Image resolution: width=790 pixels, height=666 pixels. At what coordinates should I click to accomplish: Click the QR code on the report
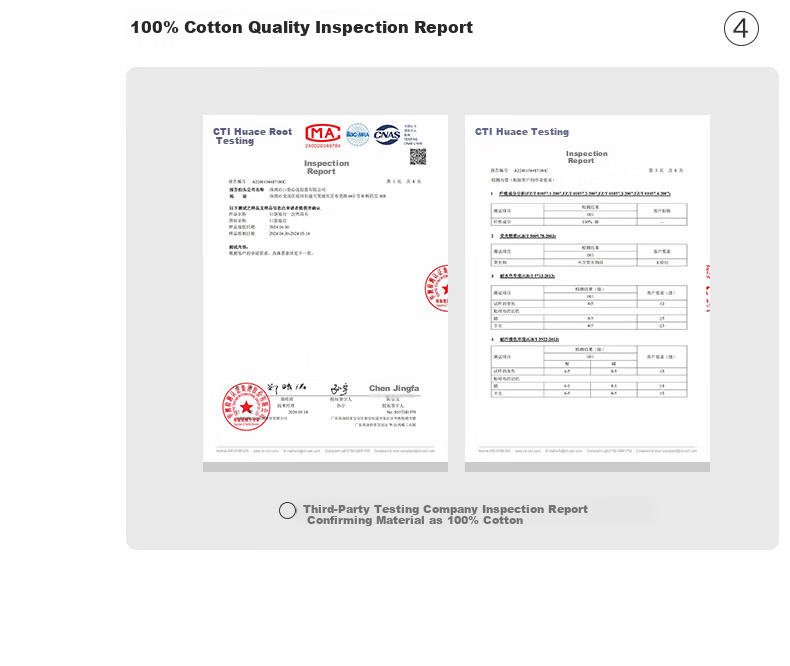(418, 157)
